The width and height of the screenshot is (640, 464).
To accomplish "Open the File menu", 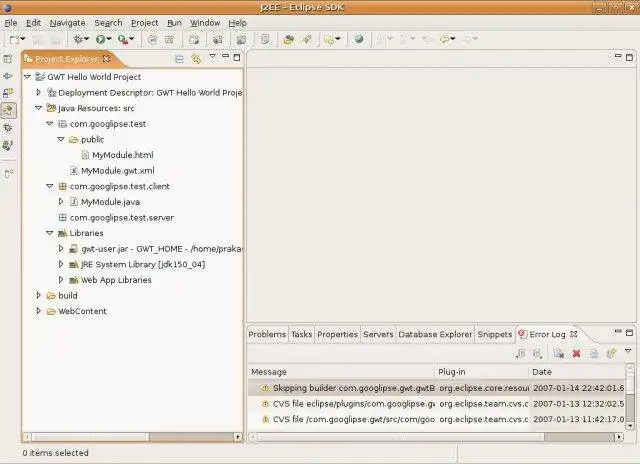I will coord(11,23).
